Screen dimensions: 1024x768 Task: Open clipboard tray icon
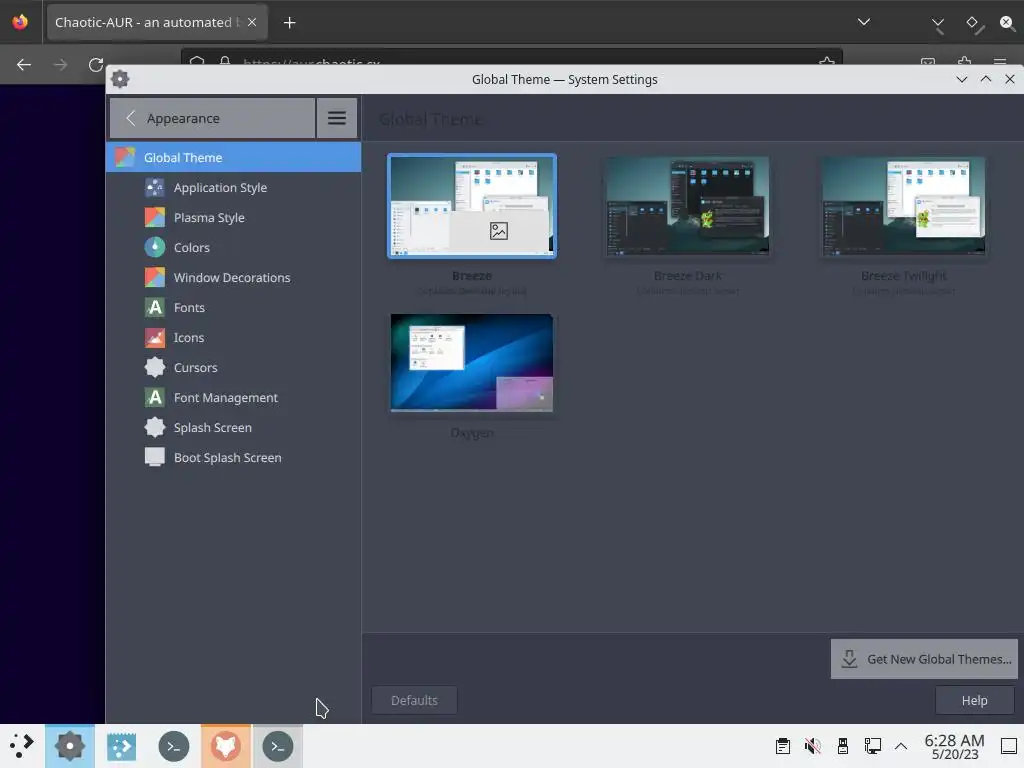click(782, 746)
